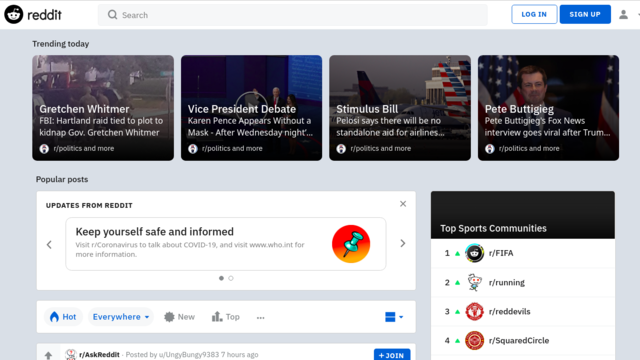Join the r/AskReddit community
Image resolution: width=640 pixels, height=360 pixels.
392,355
